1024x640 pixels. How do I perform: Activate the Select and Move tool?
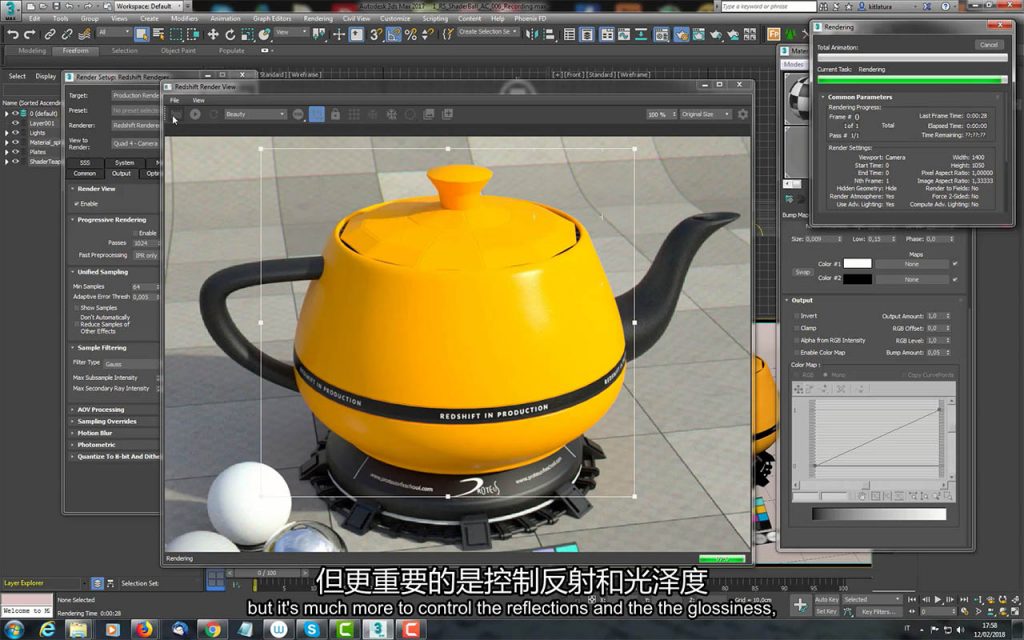click(213, 34)
